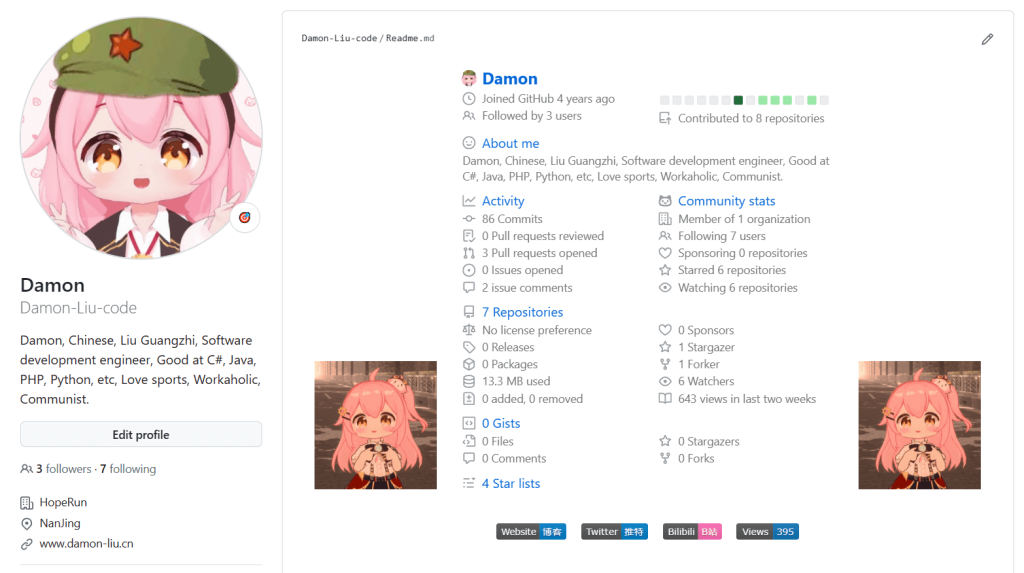The image size is (1024, 573).
Task: Open the Website badge
Action: (531, 531)
